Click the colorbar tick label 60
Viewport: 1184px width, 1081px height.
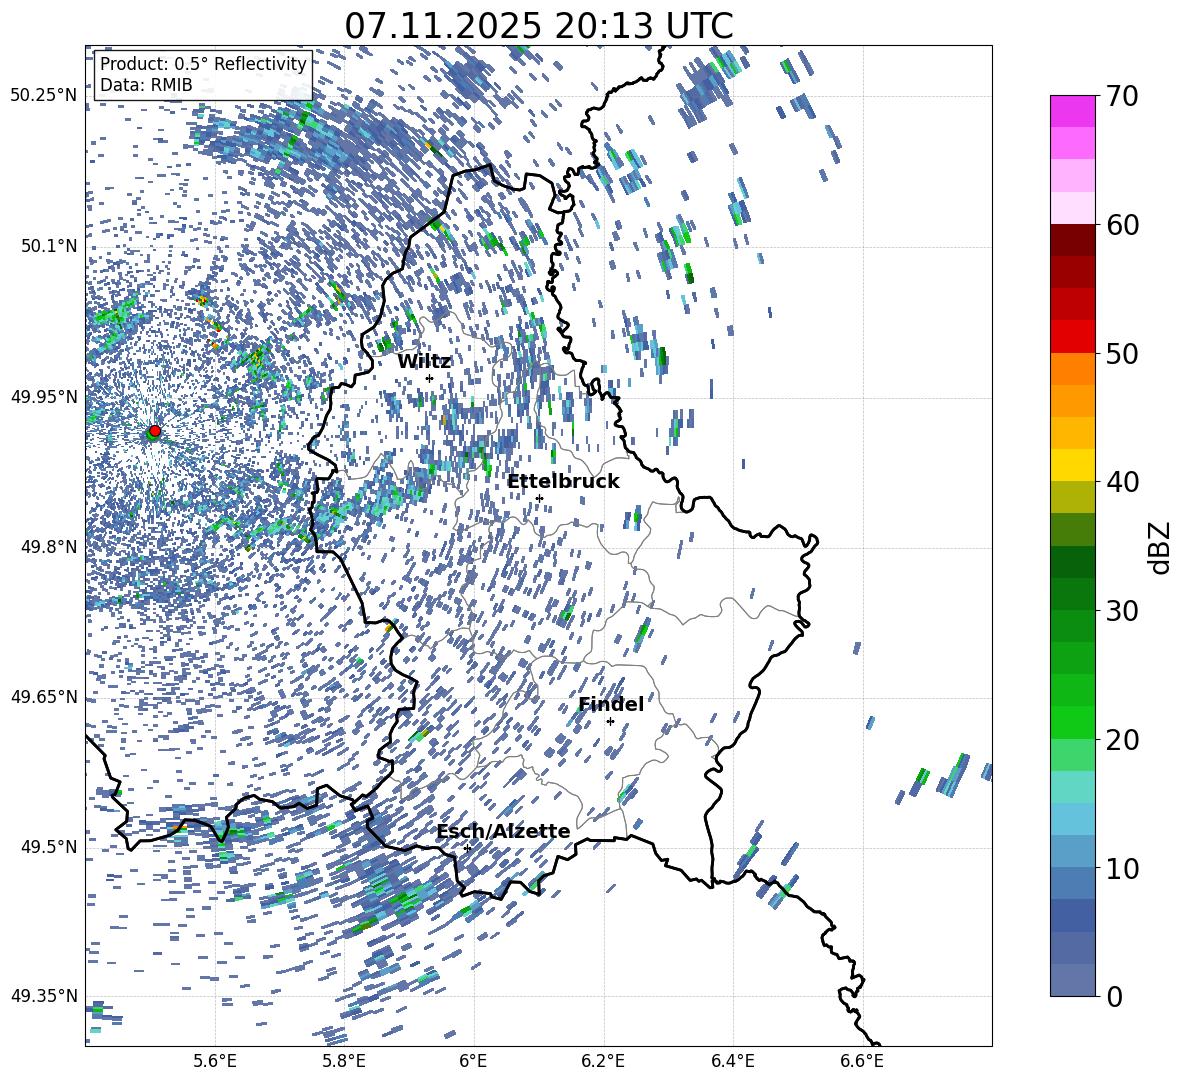click(x=1122, y=225)
